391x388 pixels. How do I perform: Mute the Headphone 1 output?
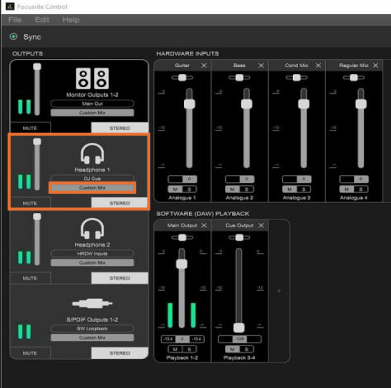click(x=30, y=203)
